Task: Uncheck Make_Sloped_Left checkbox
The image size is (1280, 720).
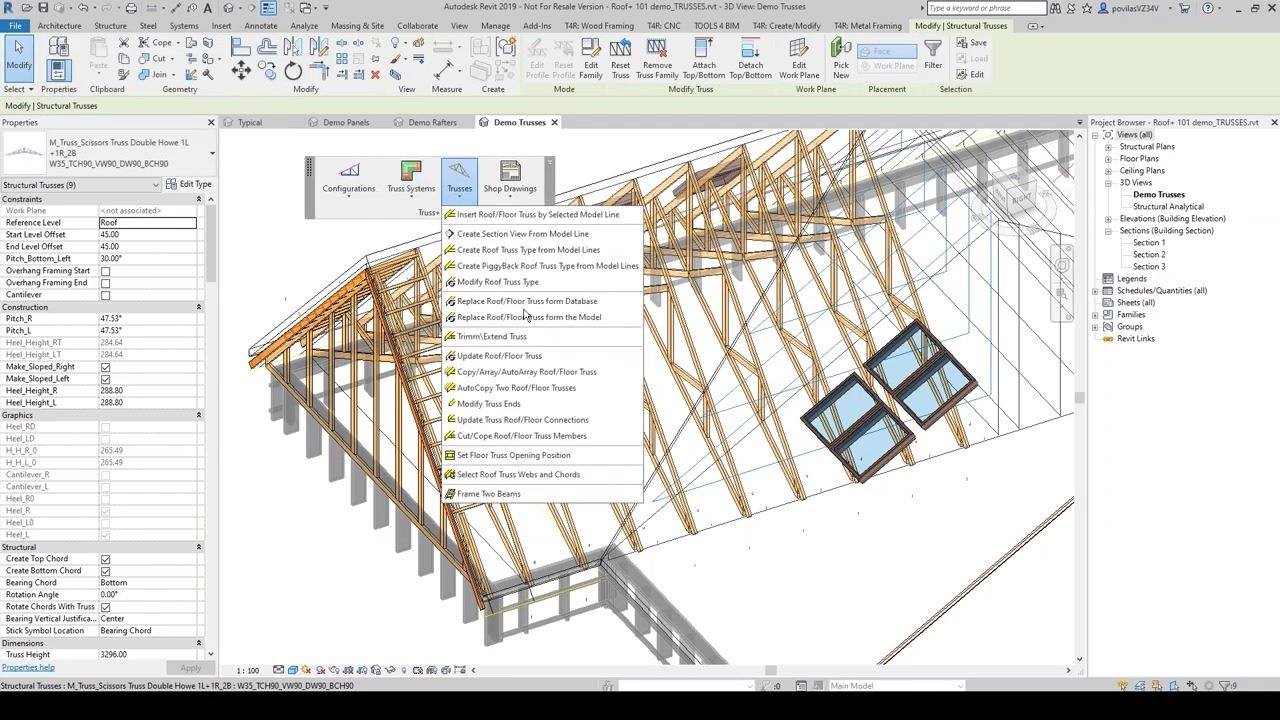Action: pos(105,379)
